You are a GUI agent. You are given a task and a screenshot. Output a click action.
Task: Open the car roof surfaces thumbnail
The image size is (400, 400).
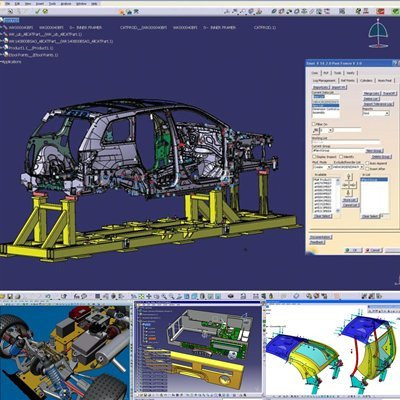333,351
